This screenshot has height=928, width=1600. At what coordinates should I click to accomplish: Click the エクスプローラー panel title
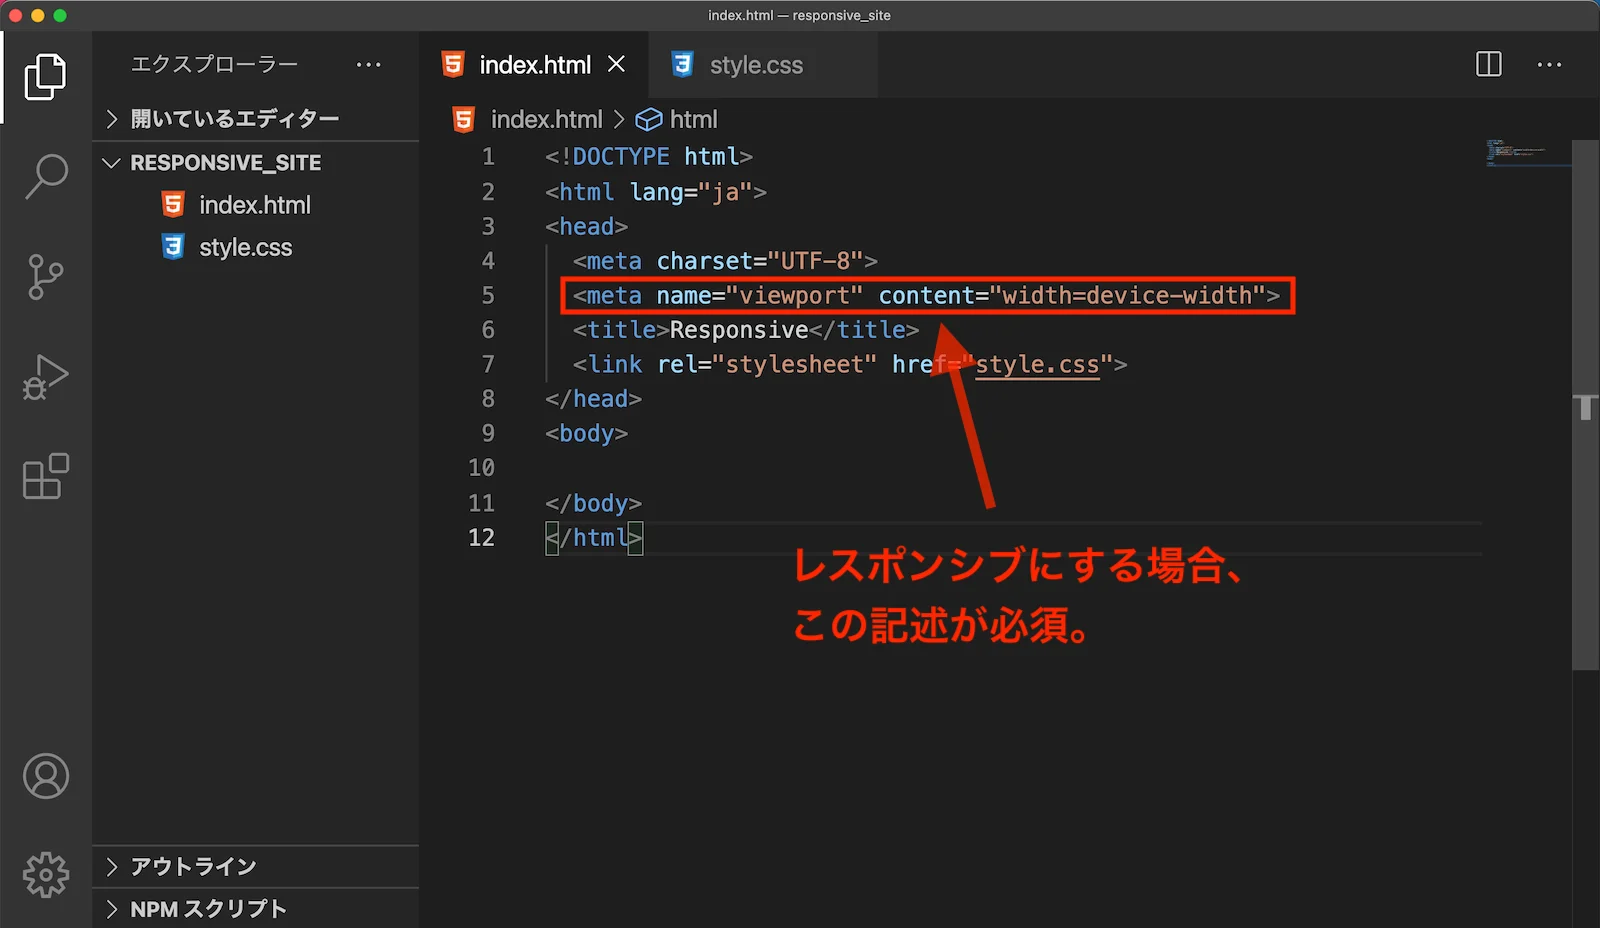tap(215, 65)
